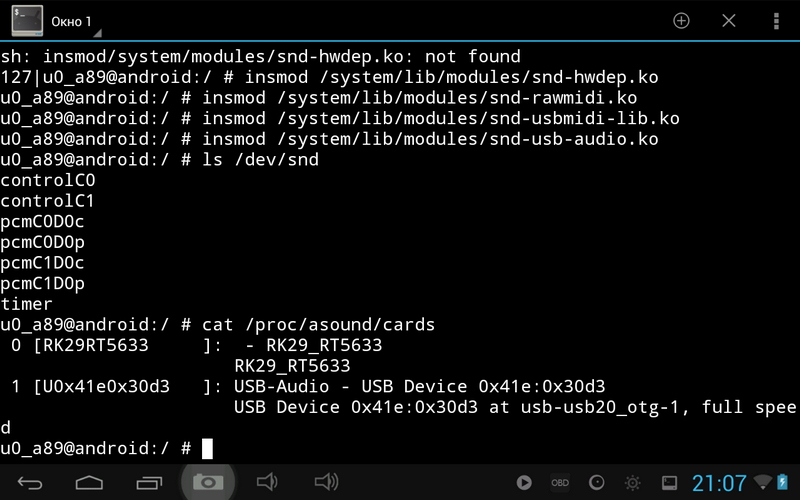800x500 pixels.
Task: Open the three-dot overflow menu
Action: [x=776, y=20]
